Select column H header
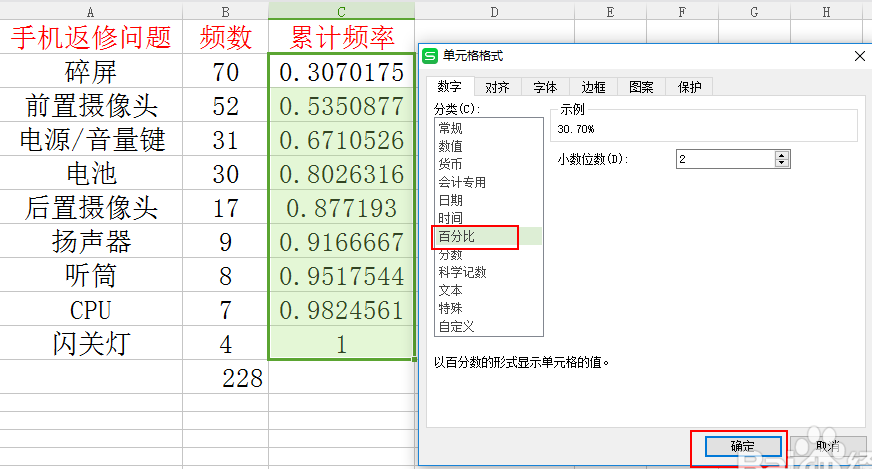872x469 pixels. tap(826, 12)
